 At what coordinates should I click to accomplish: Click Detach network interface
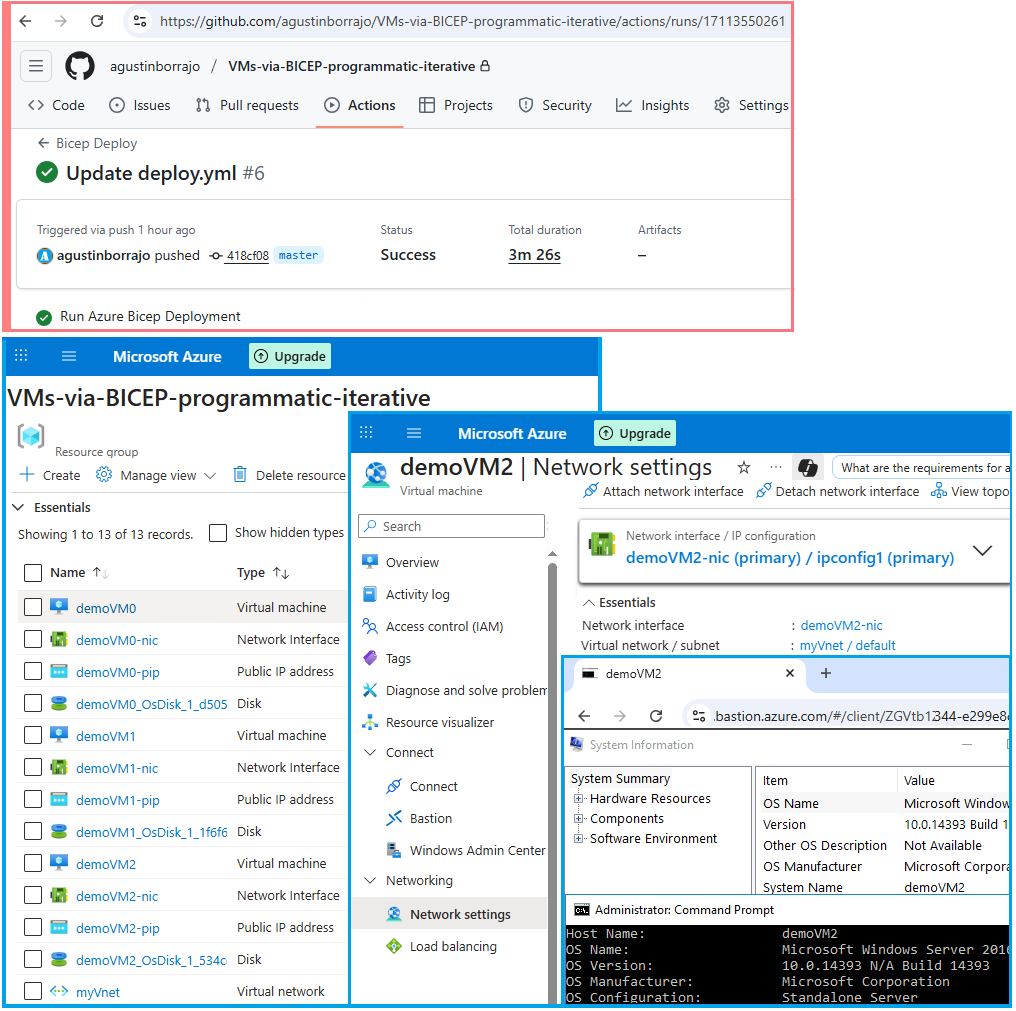point(837,491)
